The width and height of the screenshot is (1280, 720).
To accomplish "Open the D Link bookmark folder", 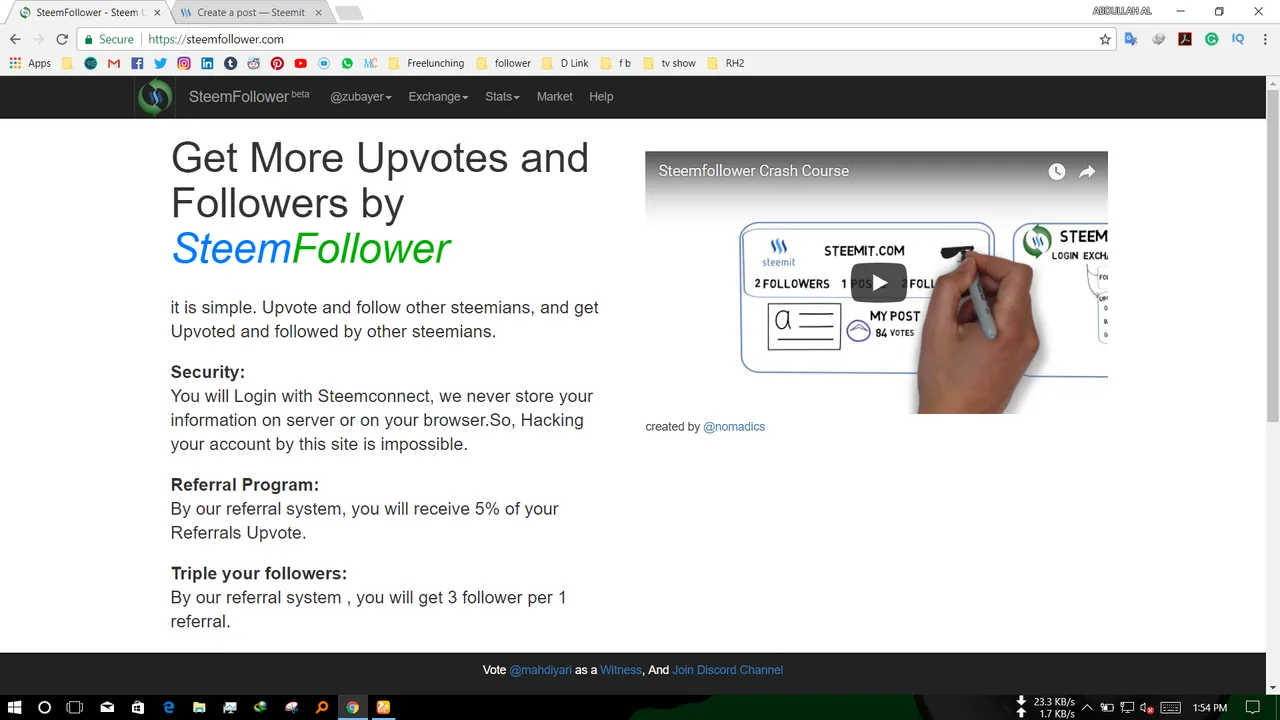I will pos(565,63).
